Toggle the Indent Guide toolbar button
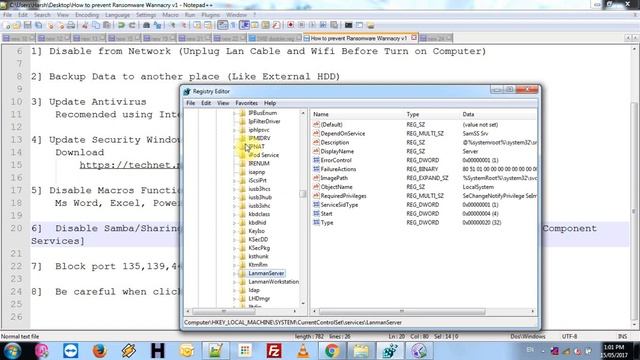This screenshot has height=360, width=640. pyautogui.click(x=245, y=25)
